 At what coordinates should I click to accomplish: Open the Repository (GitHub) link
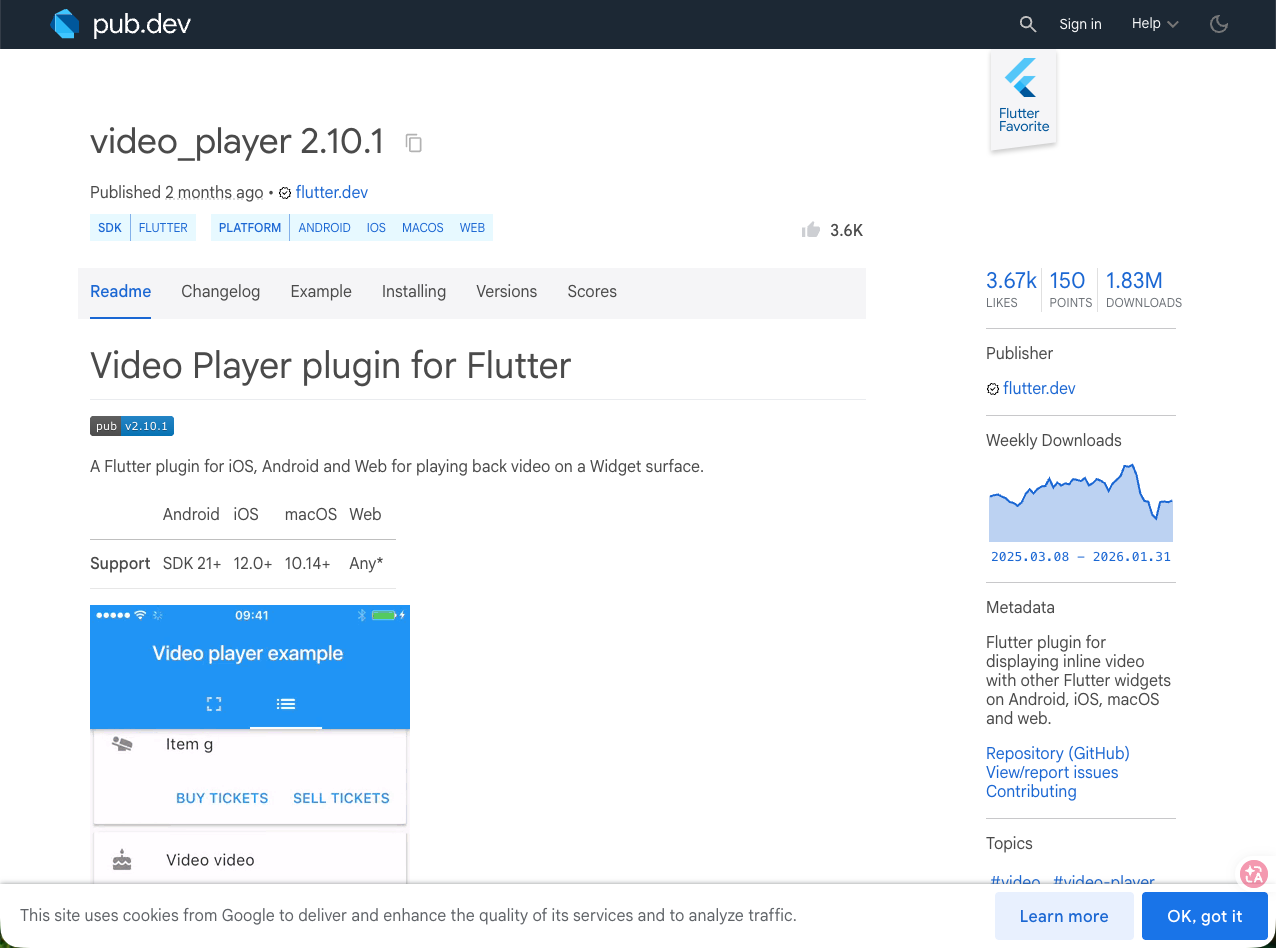[1057, 754]
